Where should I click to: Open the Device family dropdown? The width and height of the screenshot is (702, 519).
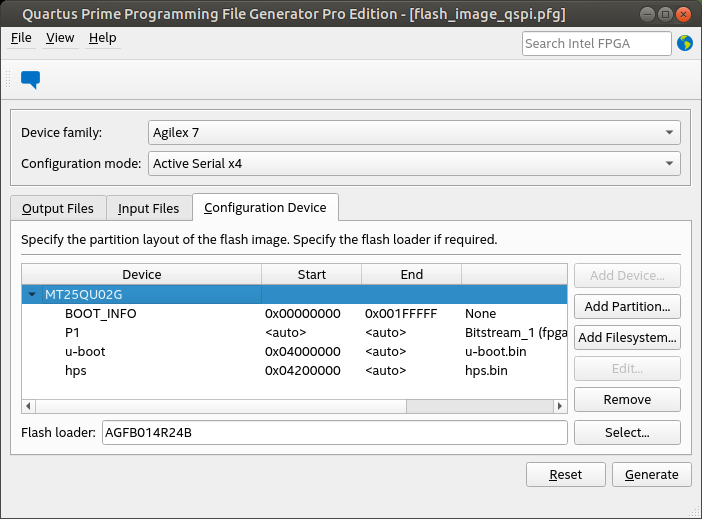pos(414,132)
